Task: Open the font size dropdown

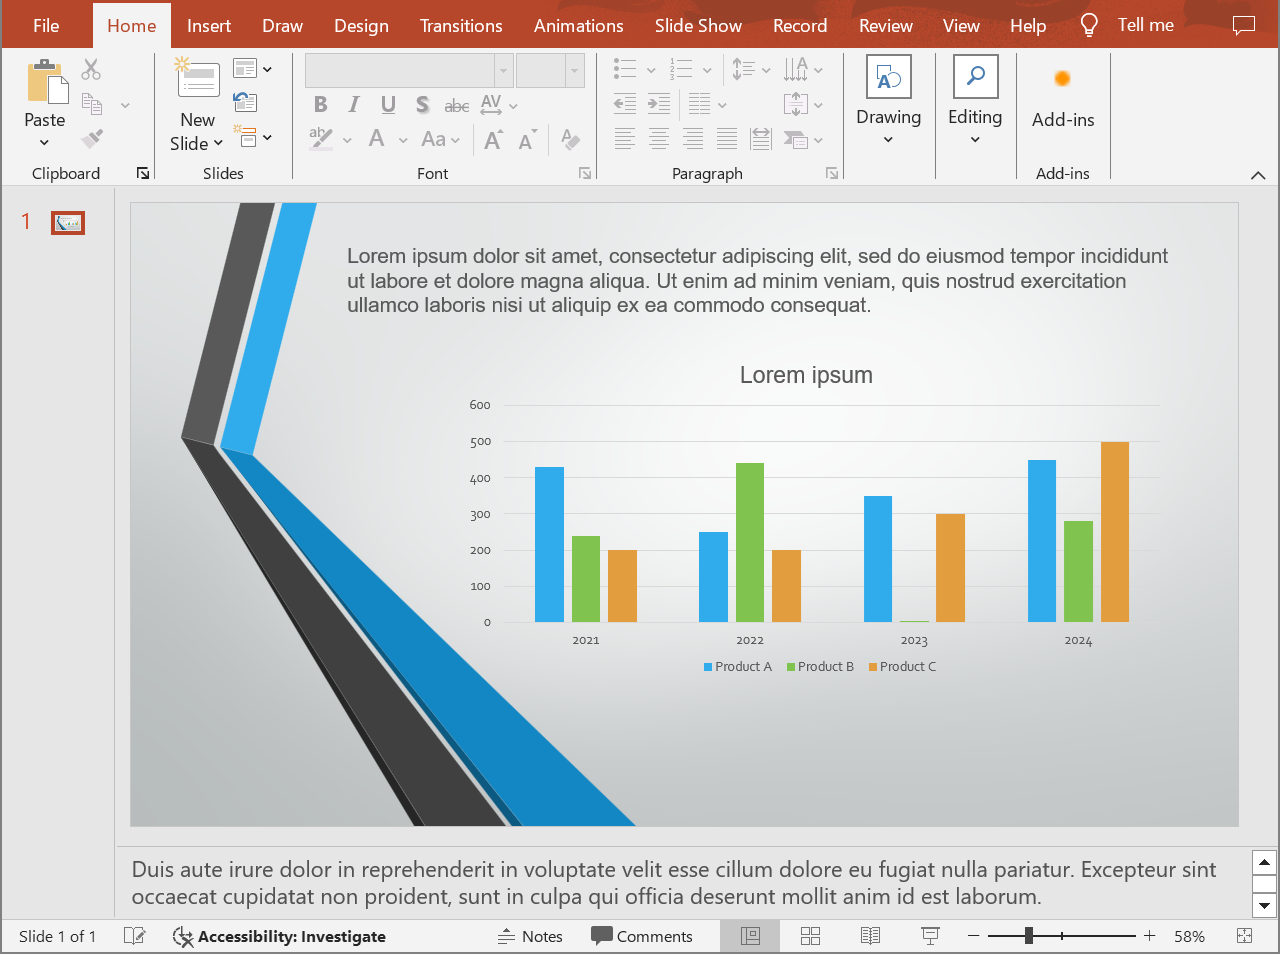Action: point(575,69)
